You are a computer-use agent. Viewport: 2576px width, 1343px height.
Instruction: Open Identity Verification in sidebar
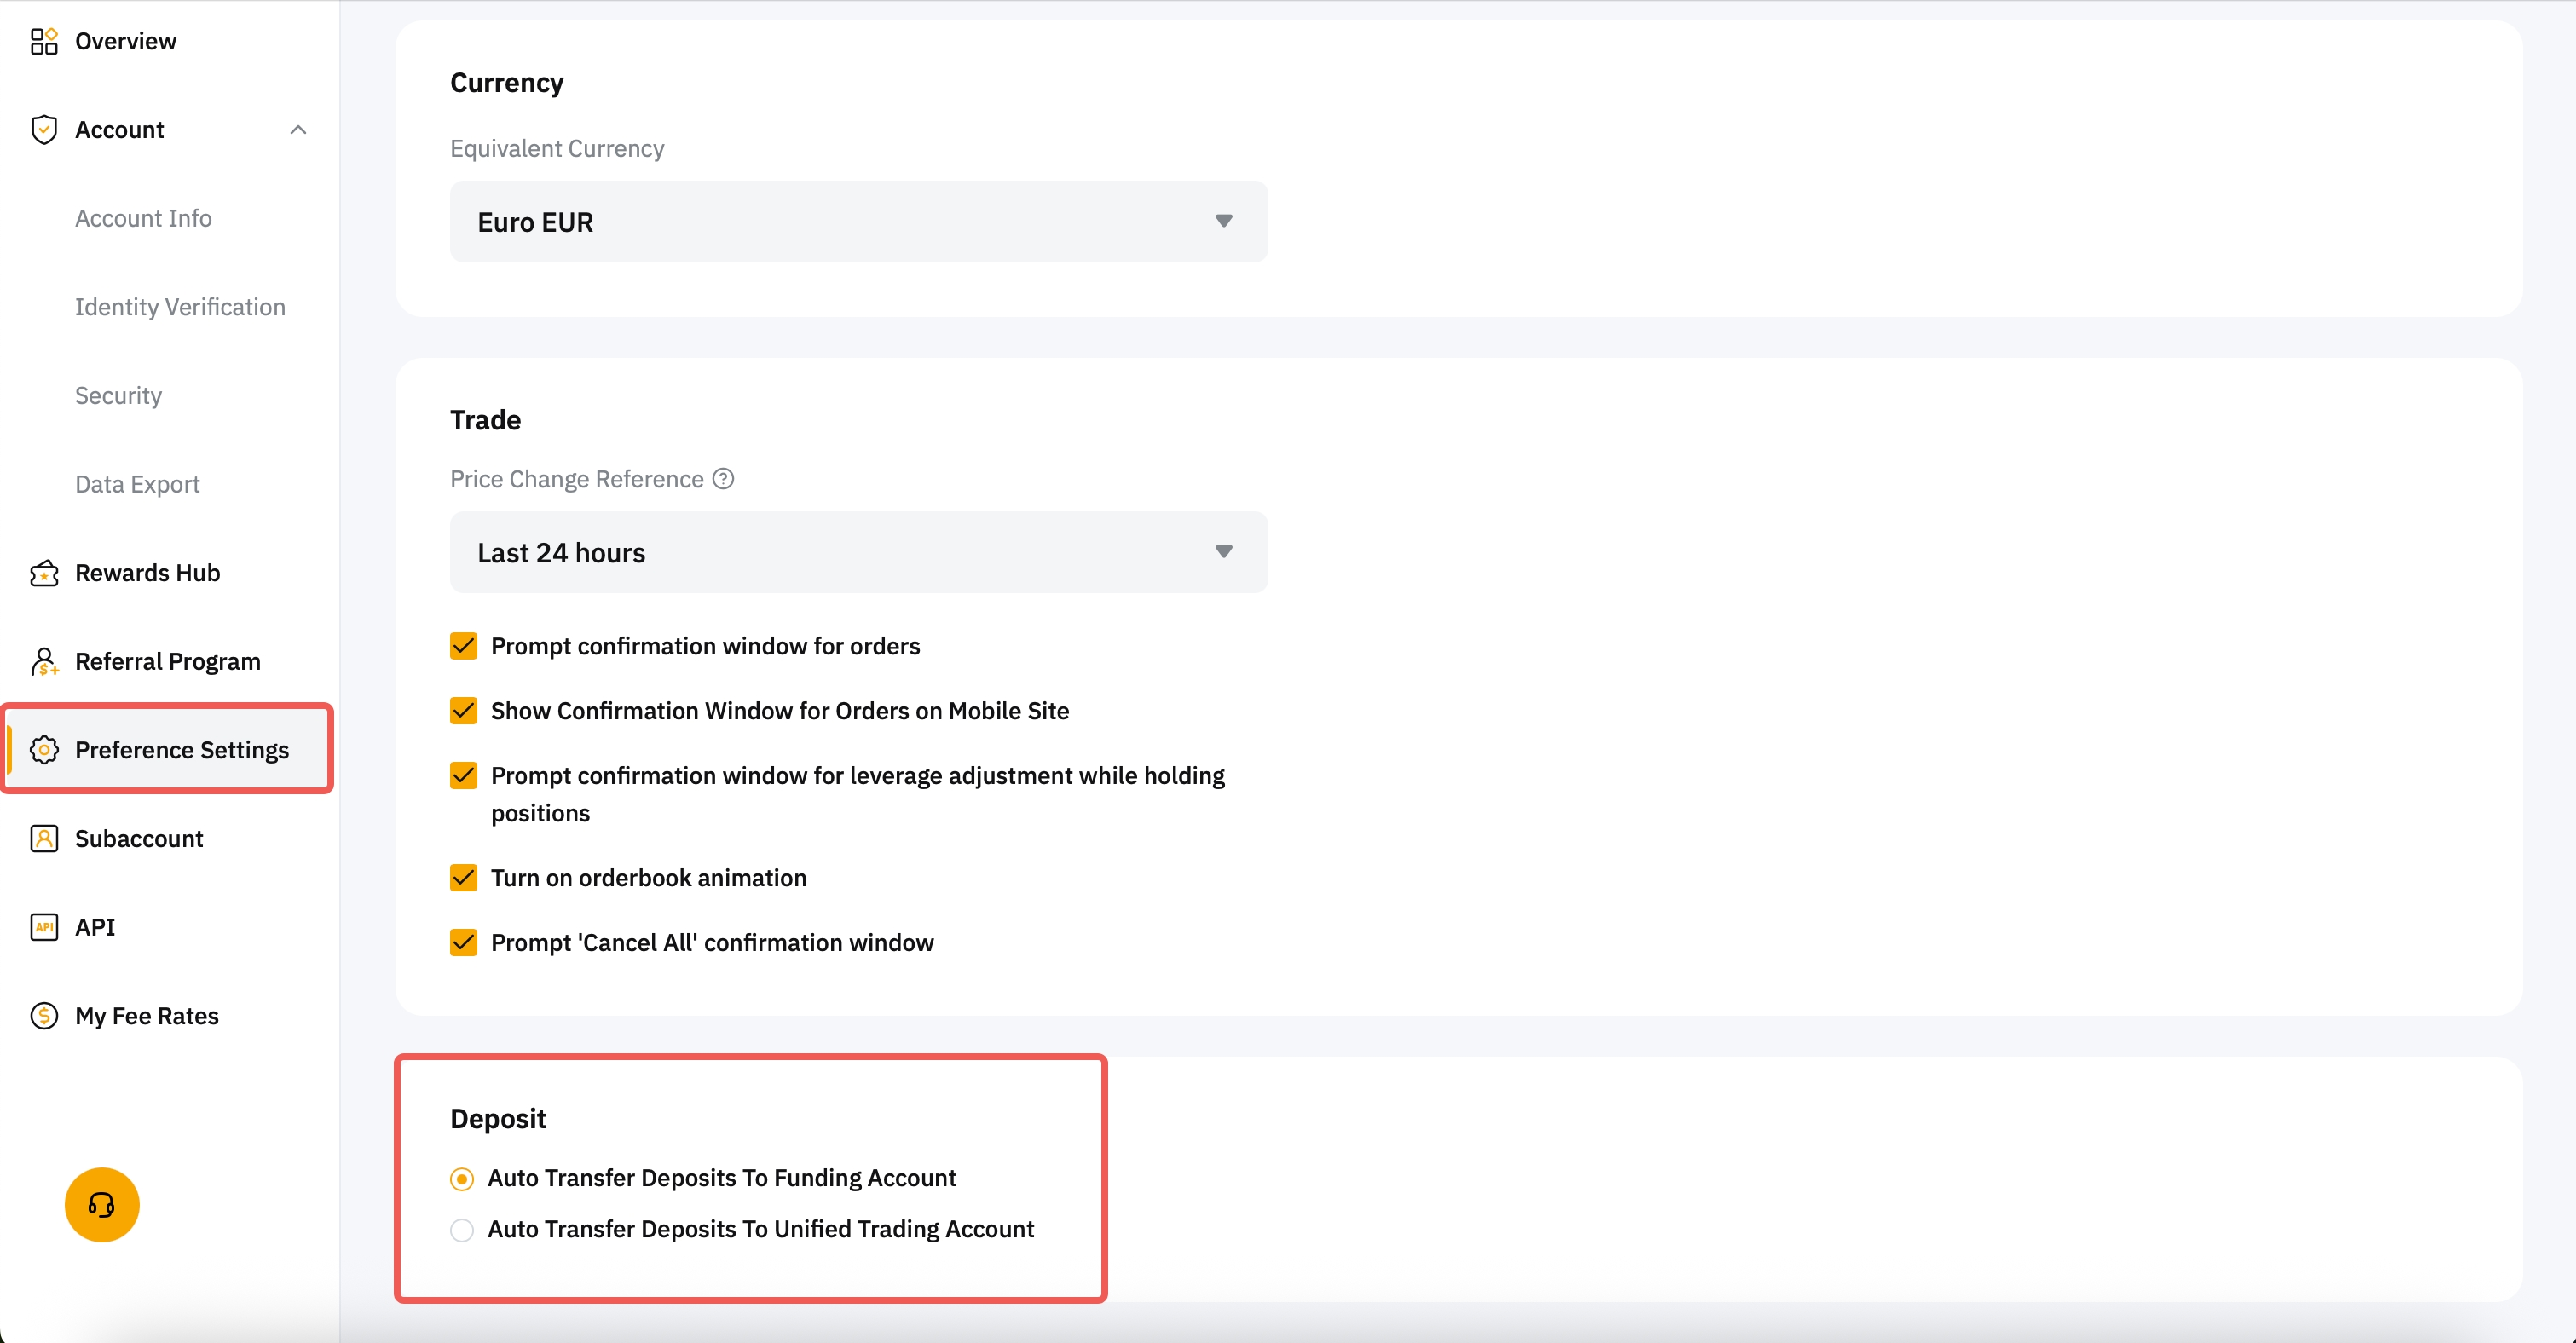click(180, 307)
